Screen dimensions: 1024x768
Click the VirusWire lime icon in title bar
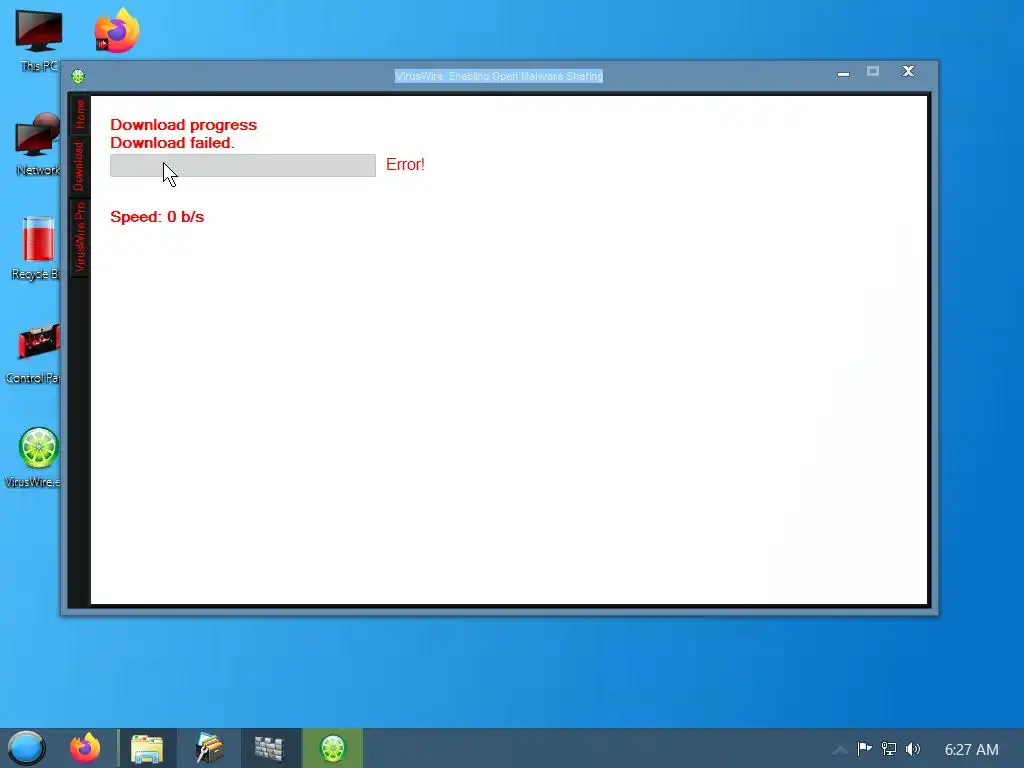[x=78, y=76]
